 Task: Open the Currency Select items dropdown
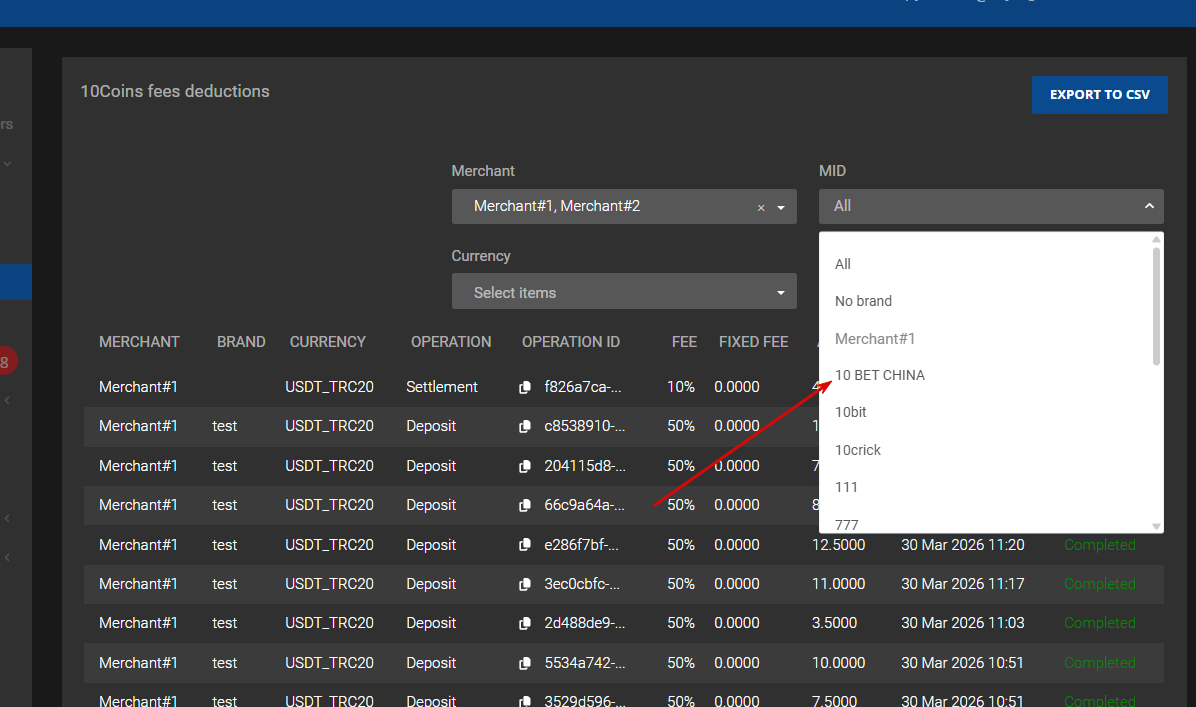click(623, 292)
